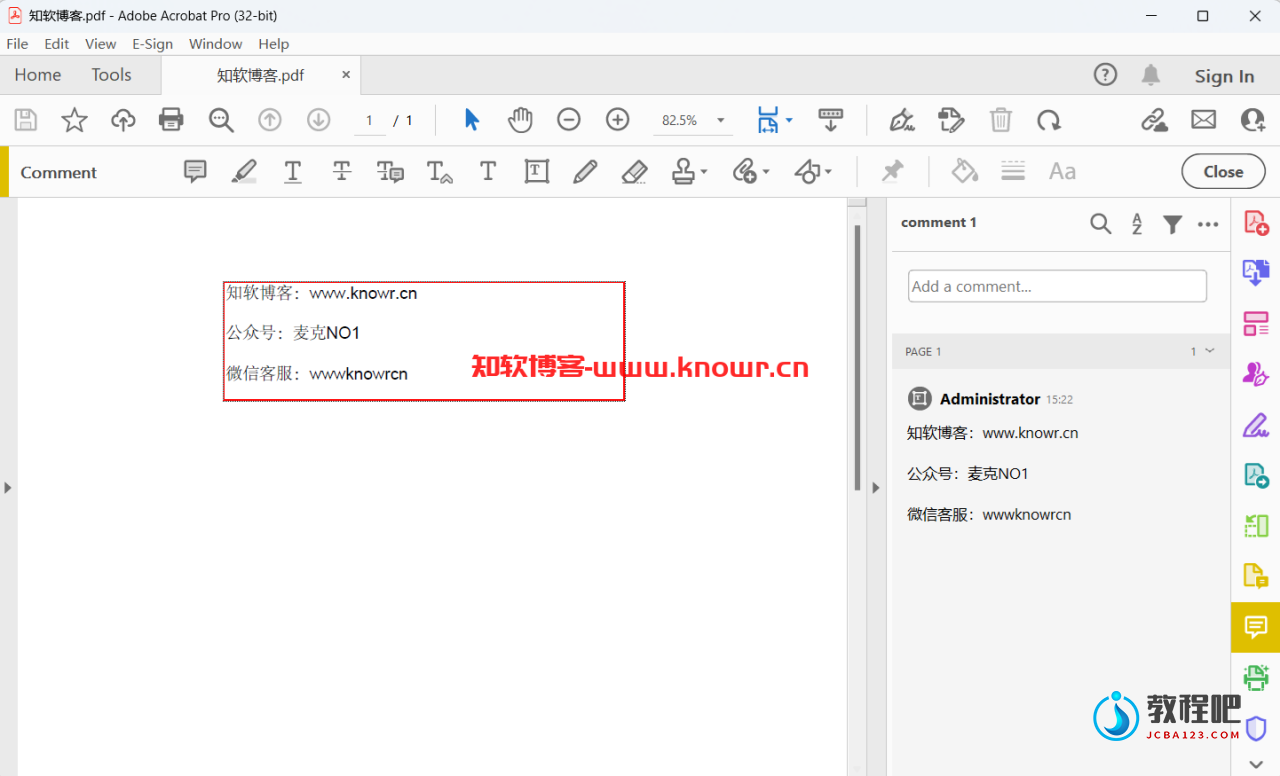Screen dimensions: 1280x776
Task: Open the drawing shapes dropdown
Action: [x=812, y=172]
